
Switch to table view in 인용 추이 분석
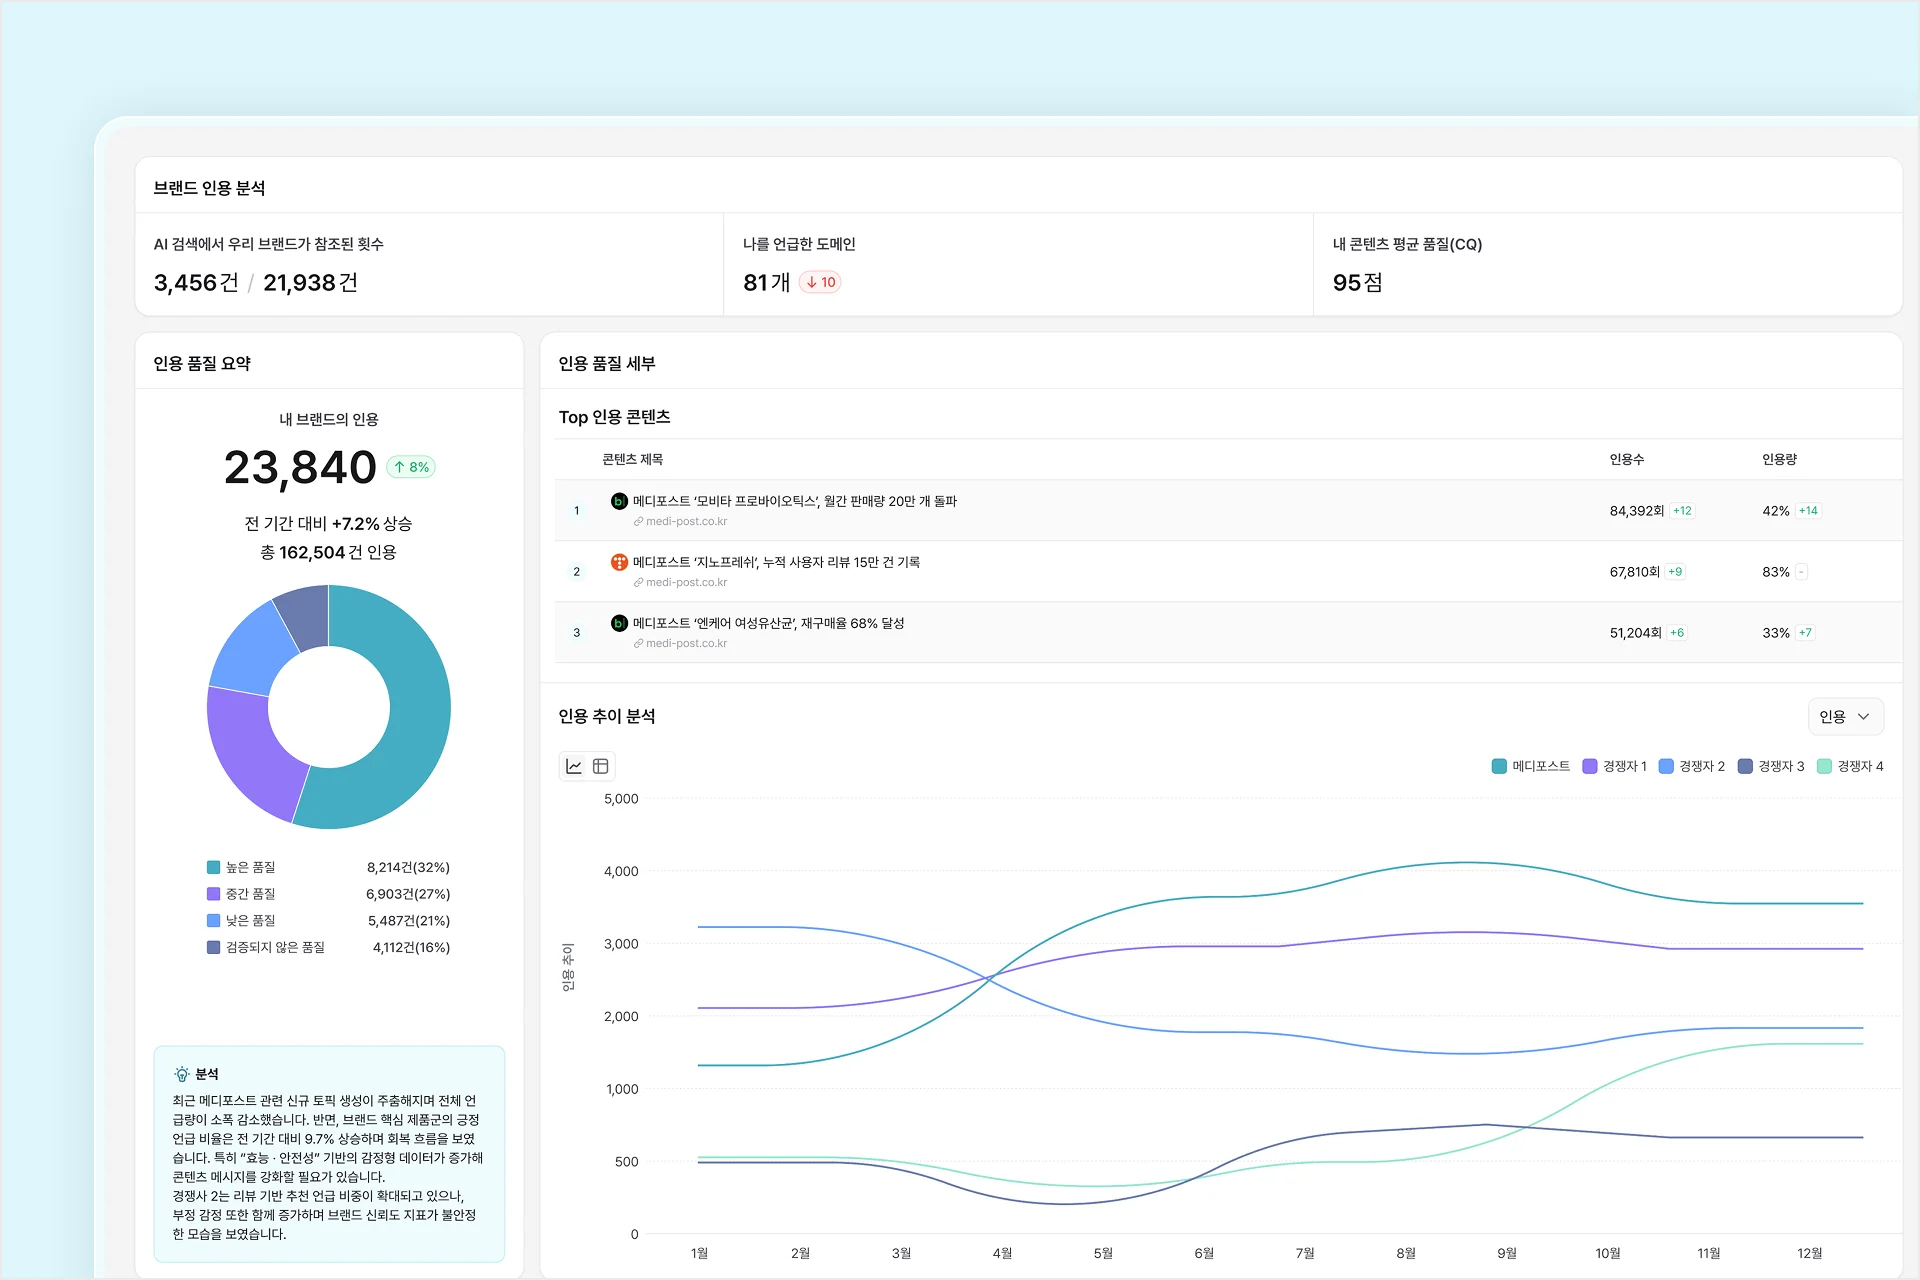(601, 765)
